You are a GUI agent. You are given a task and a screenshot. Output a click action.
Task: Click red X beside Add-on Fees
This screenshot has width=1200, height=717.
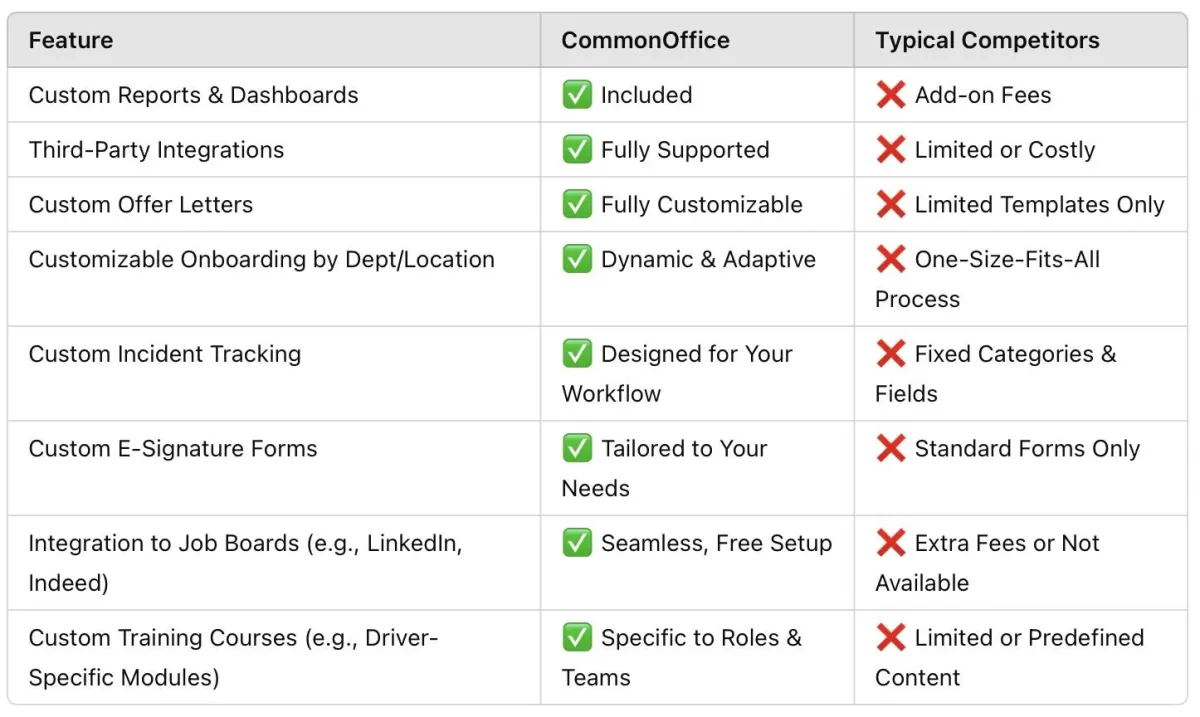coord(890,95)
